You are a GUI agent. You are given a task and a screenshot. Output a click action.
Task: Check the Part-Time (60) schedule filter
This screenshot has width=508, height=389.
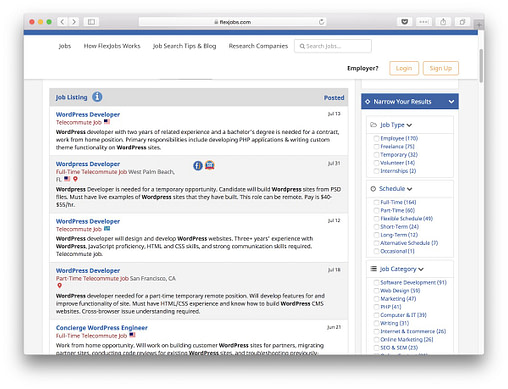coord(376,210)
